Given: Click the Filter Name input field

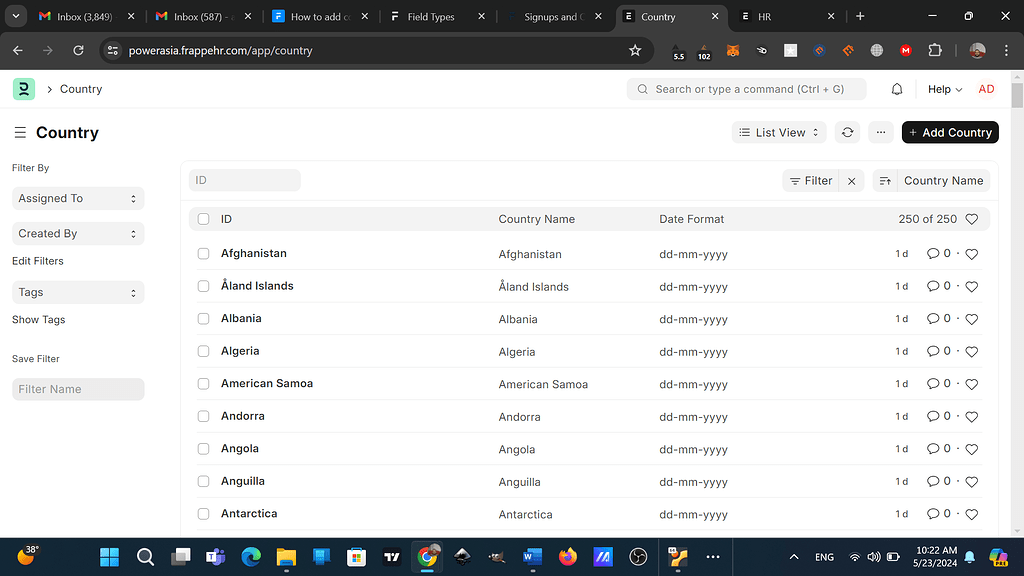Looking at the screenshot, I should [x=77, y=389].
